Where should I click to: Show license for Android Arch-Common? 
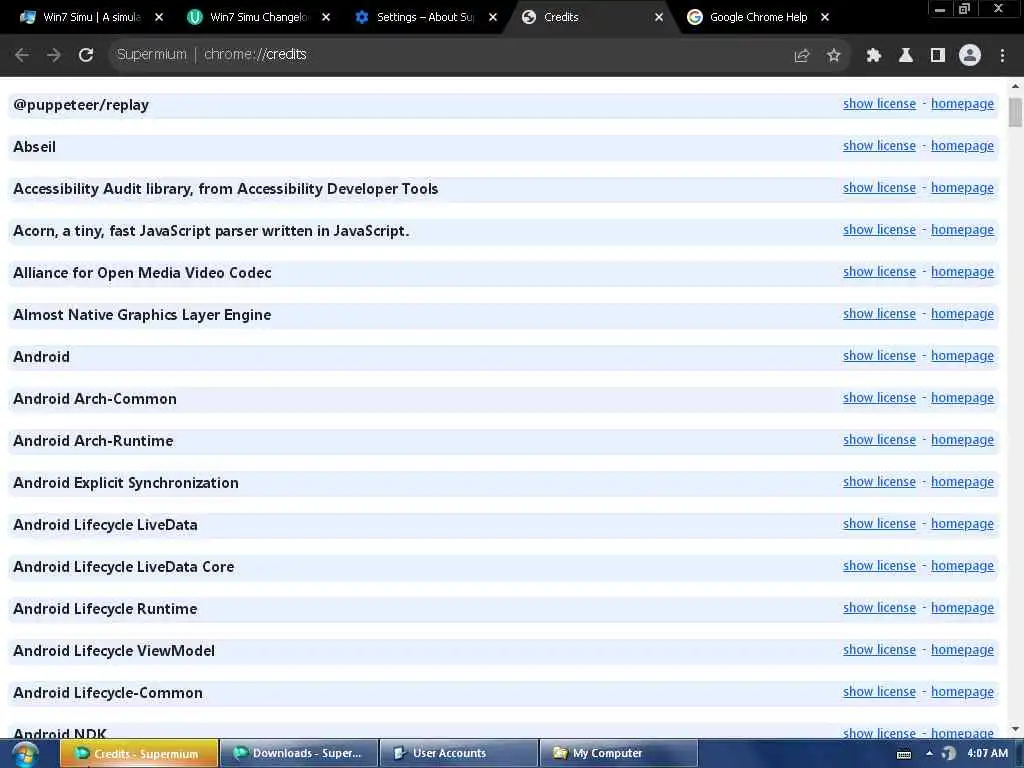(x=879, y=398)
